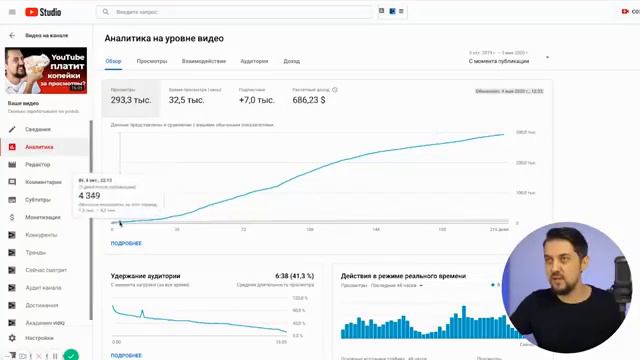Click the blue extension icon after search bar
Viewport: 640px width, 360px height.
click(392, 11)
